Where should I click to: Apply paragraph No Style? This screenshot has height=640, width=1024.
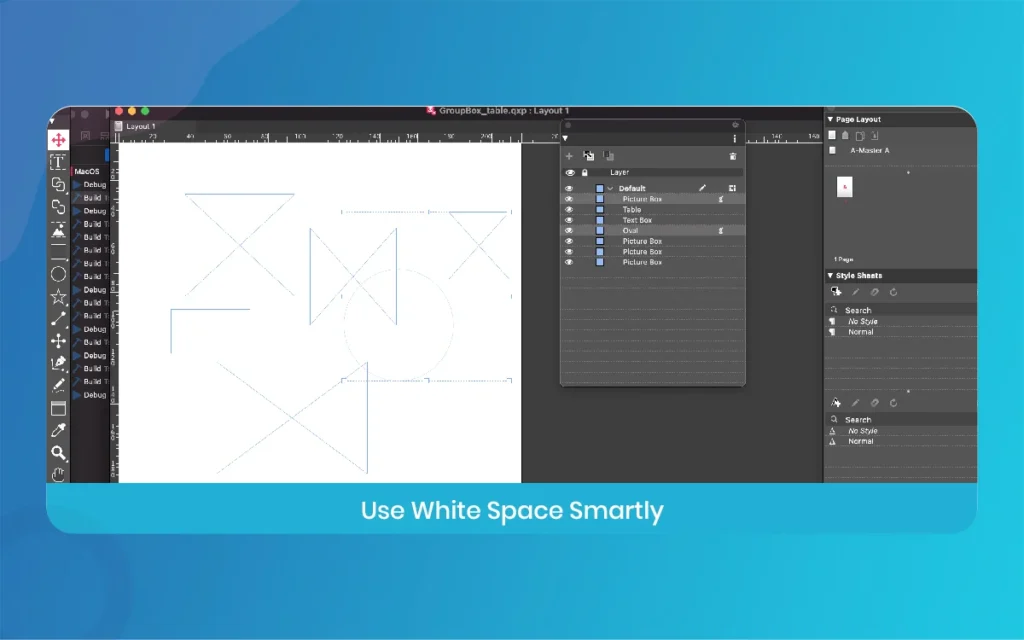click(862, 321)
